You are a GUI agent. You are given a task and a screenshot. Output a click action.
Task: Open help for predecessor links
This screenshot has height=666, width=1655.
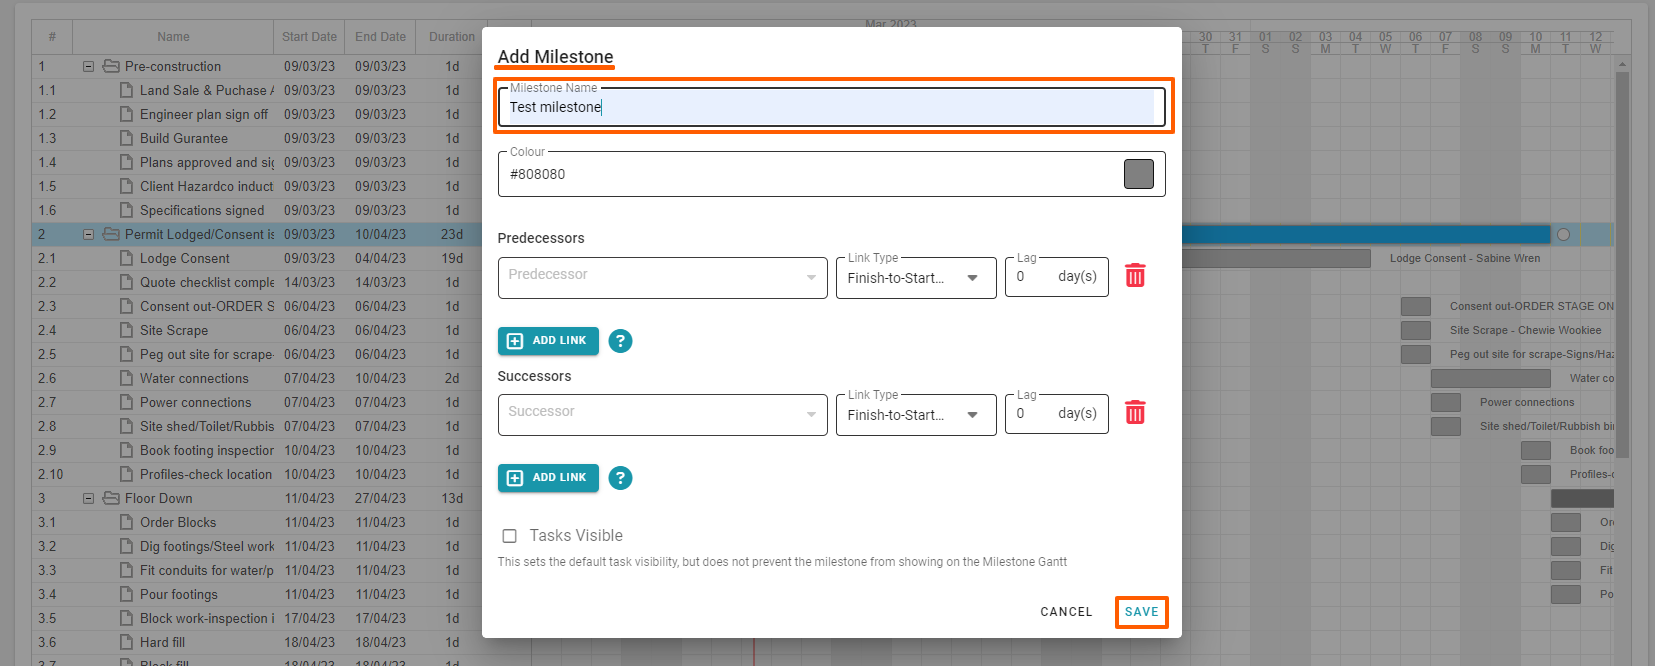click(x=620, y=341)
